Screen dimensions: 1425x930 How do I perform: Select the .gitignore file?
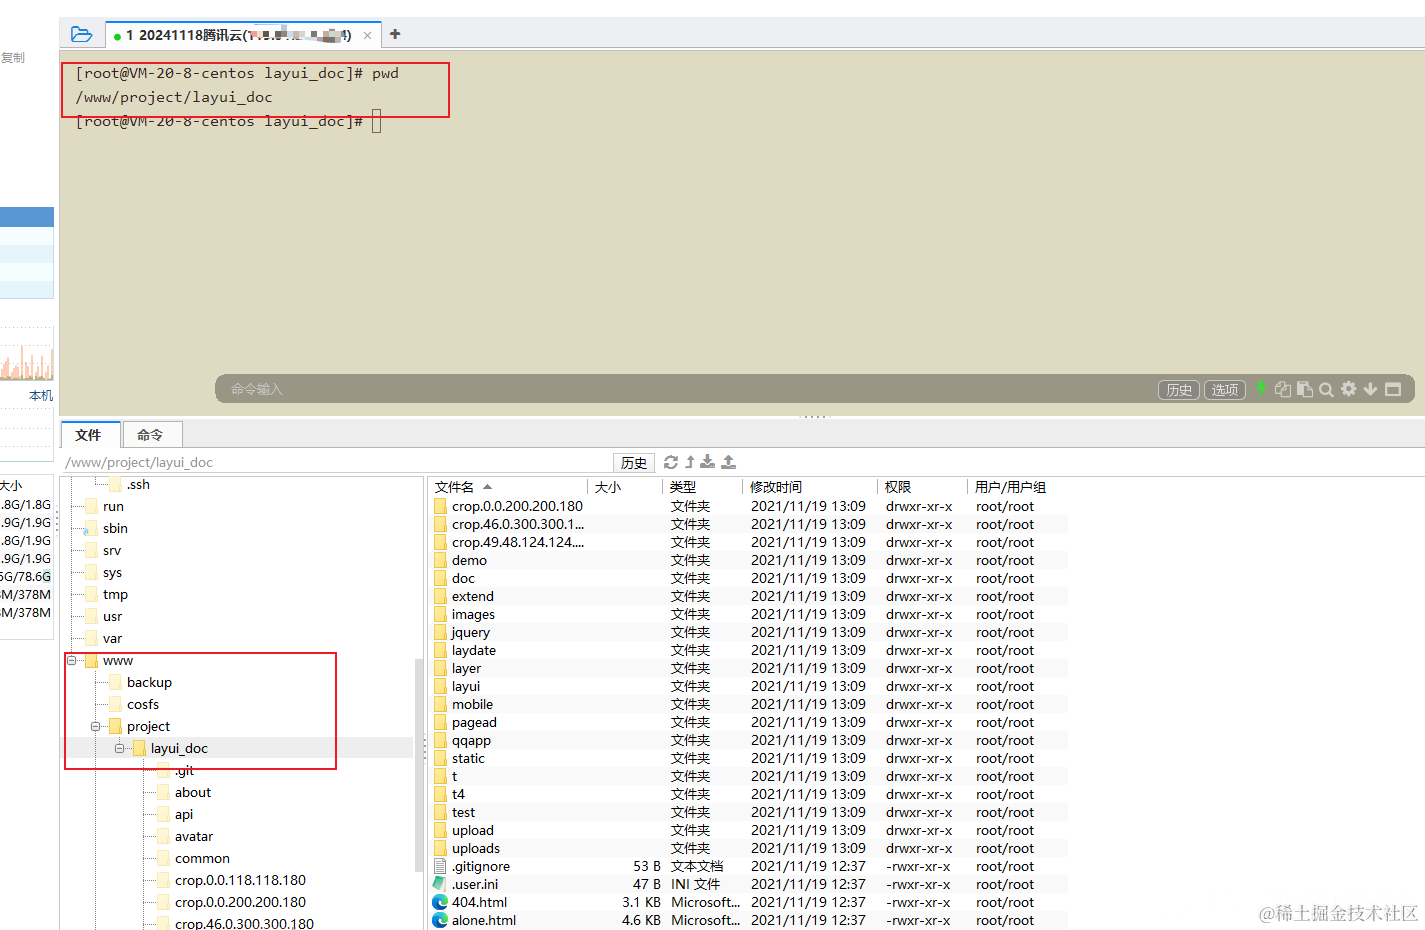tap(480, 866)
